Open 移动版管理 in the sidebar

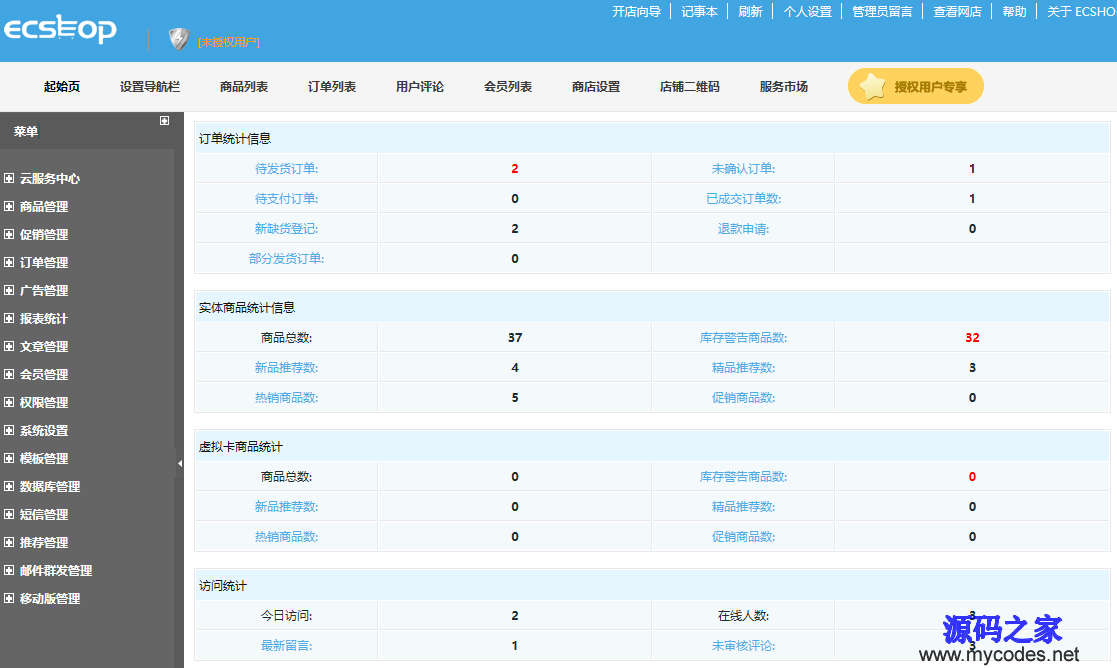point(50,598)
